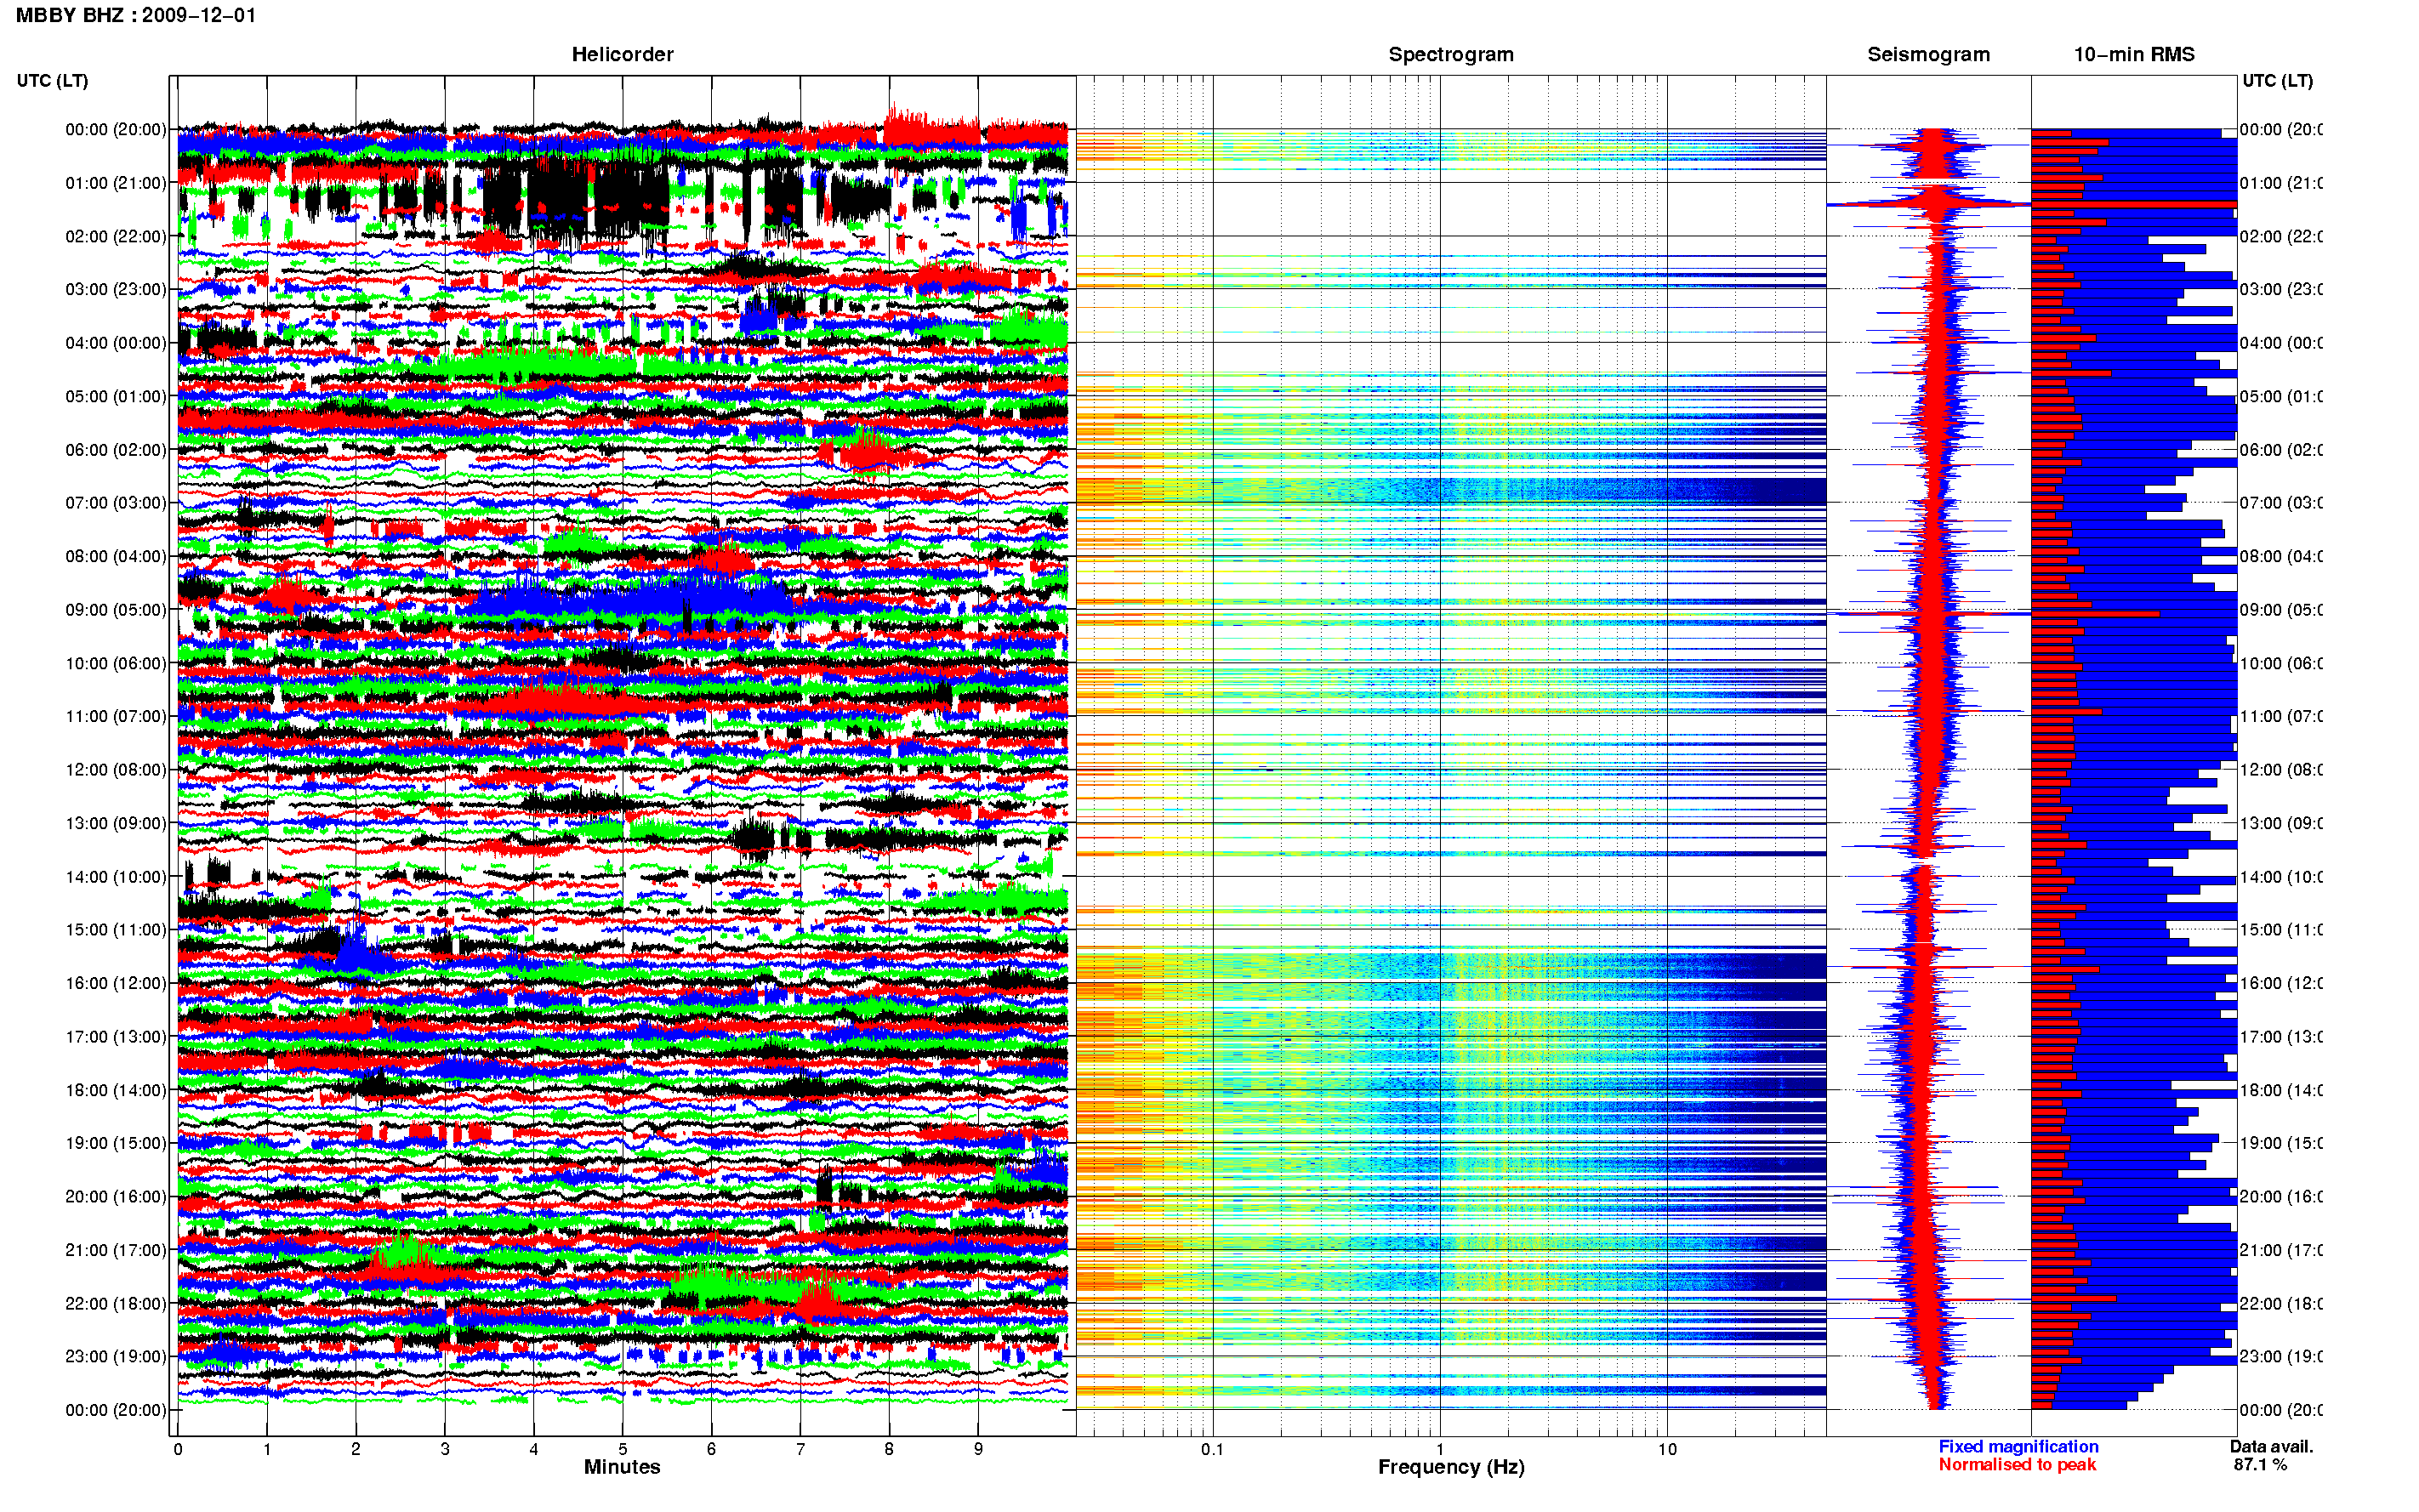Click the right axis label at 12:00
This screenshot has width=2419, height=1512.
(2281, 770)
